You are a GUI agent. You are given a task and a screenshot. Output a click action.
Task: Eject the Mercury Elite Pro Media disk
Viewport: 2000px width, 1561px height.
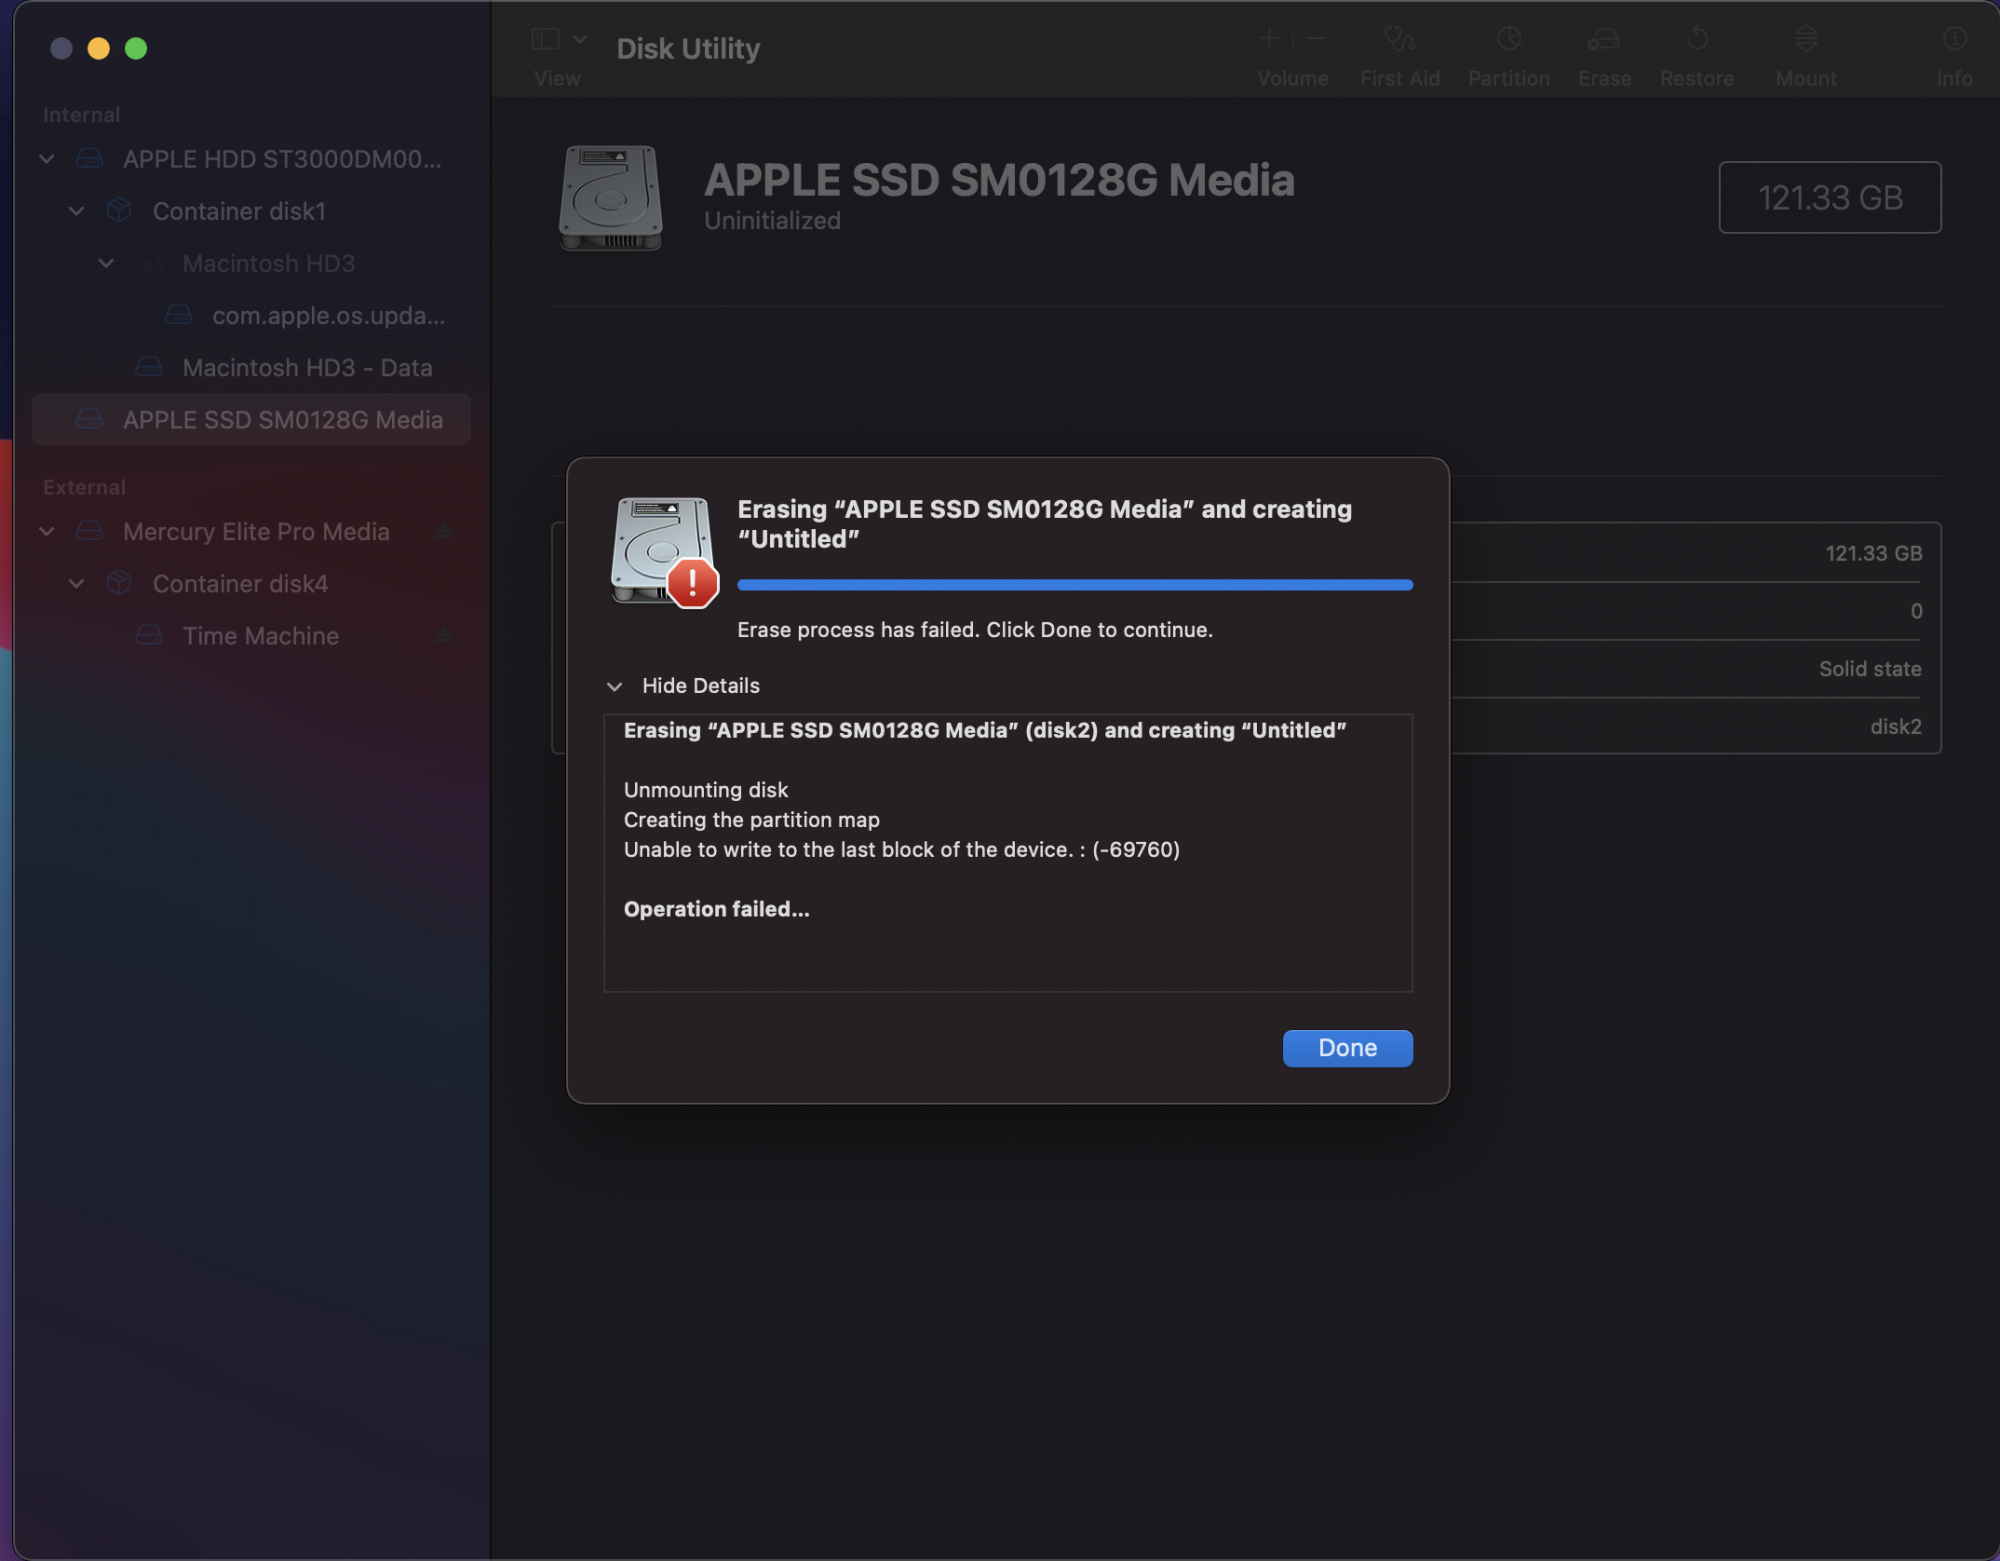444,532
